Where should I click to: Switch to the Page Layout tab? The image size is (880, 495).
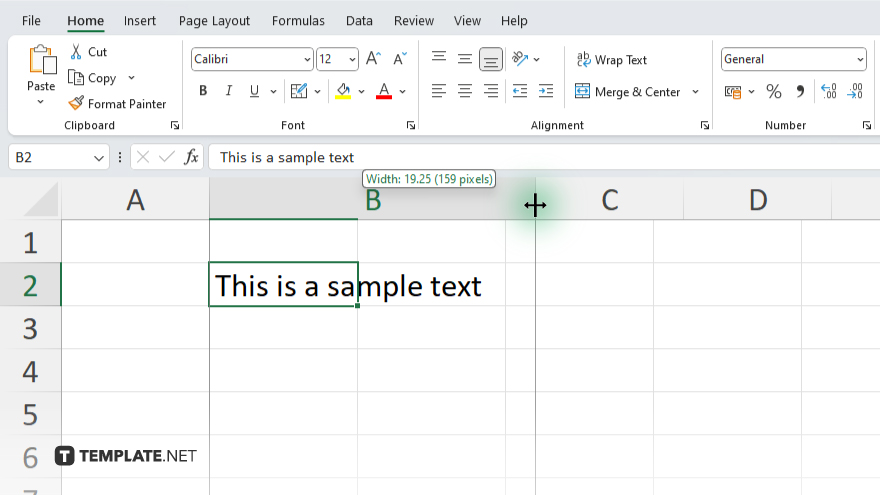pyautogui.click(x=214, y=21)
